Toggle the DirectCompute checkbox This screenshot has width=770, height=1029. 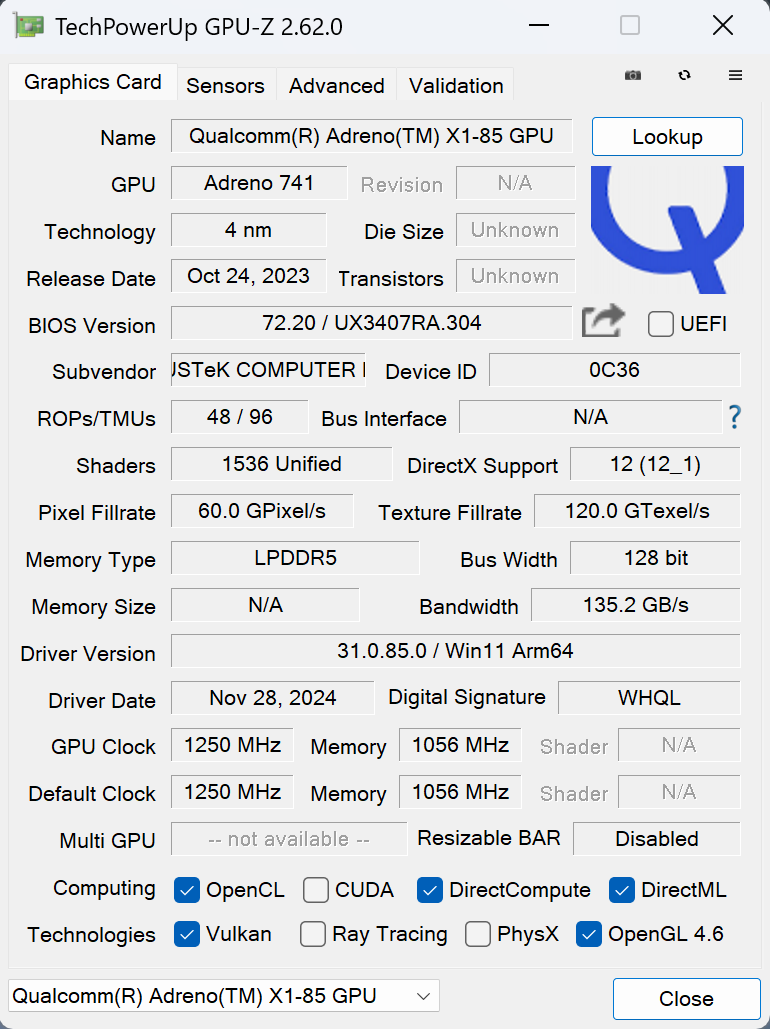tap(430, 891)
